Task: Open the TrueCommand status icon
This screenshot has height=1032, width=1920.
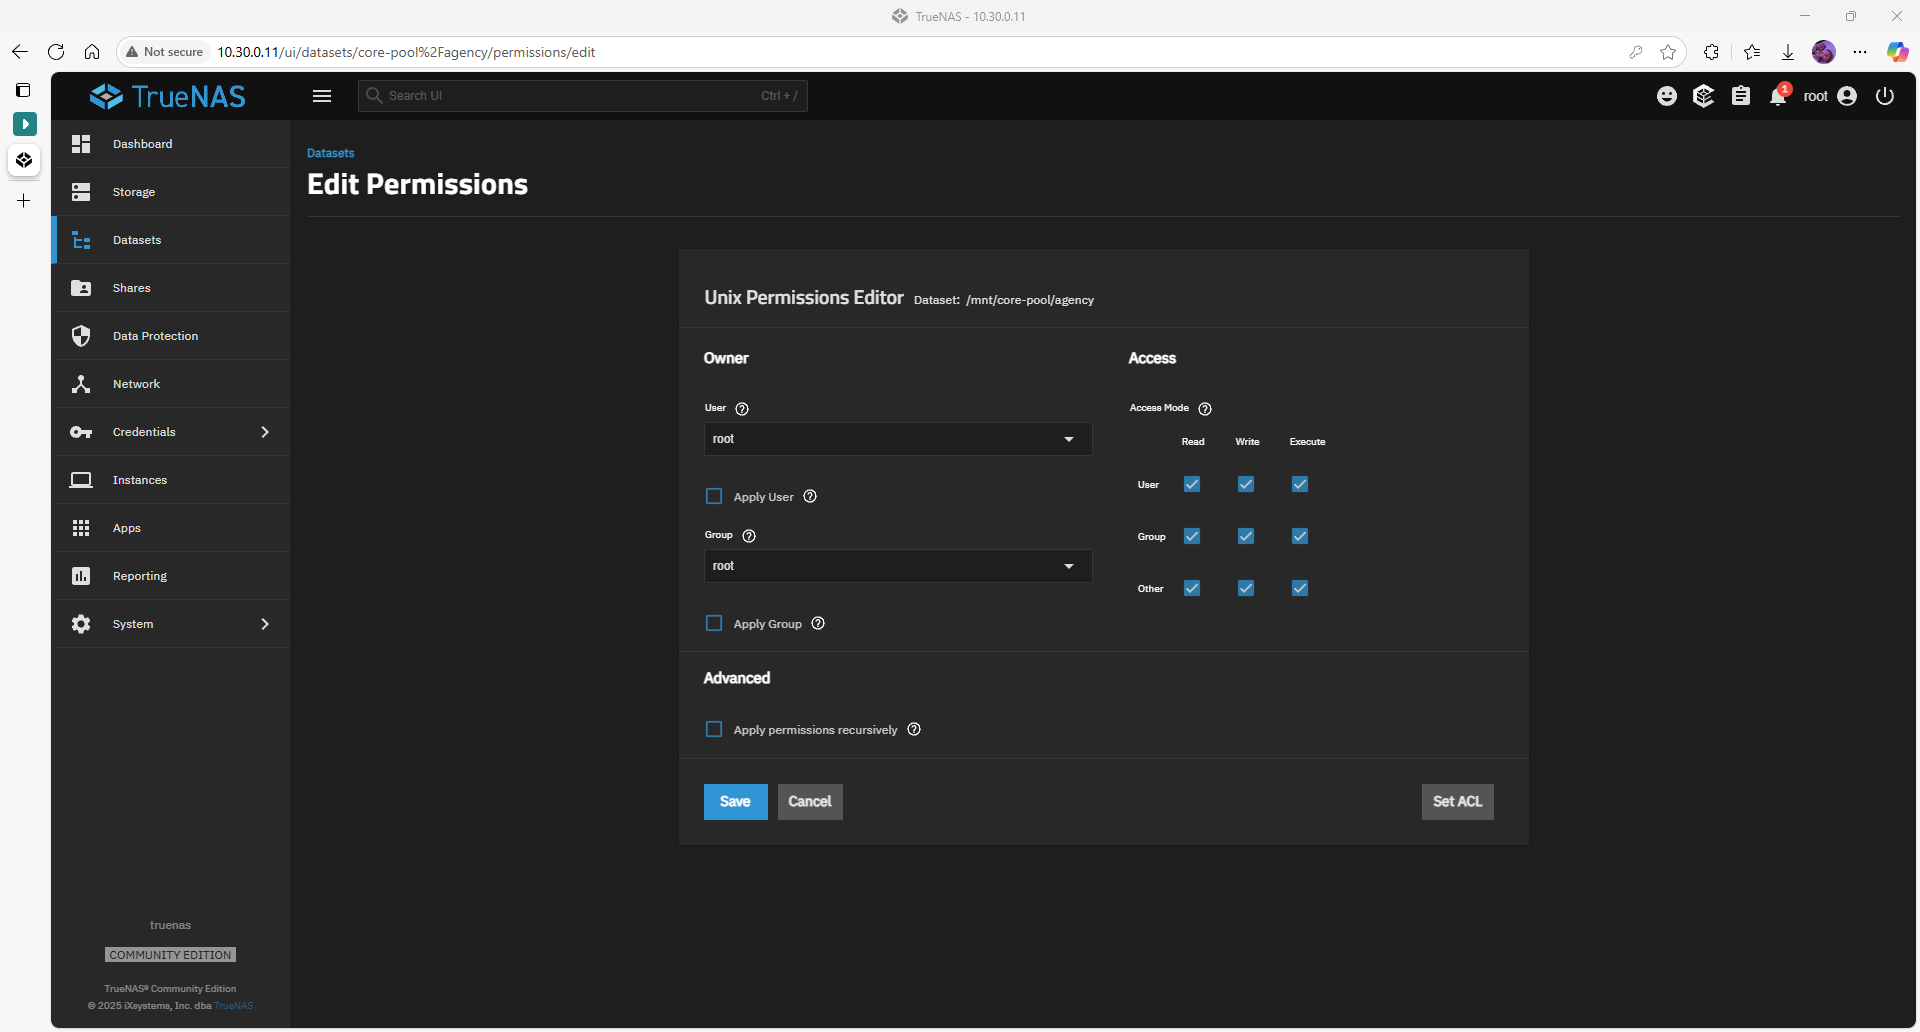Action: pos(1704,96)
